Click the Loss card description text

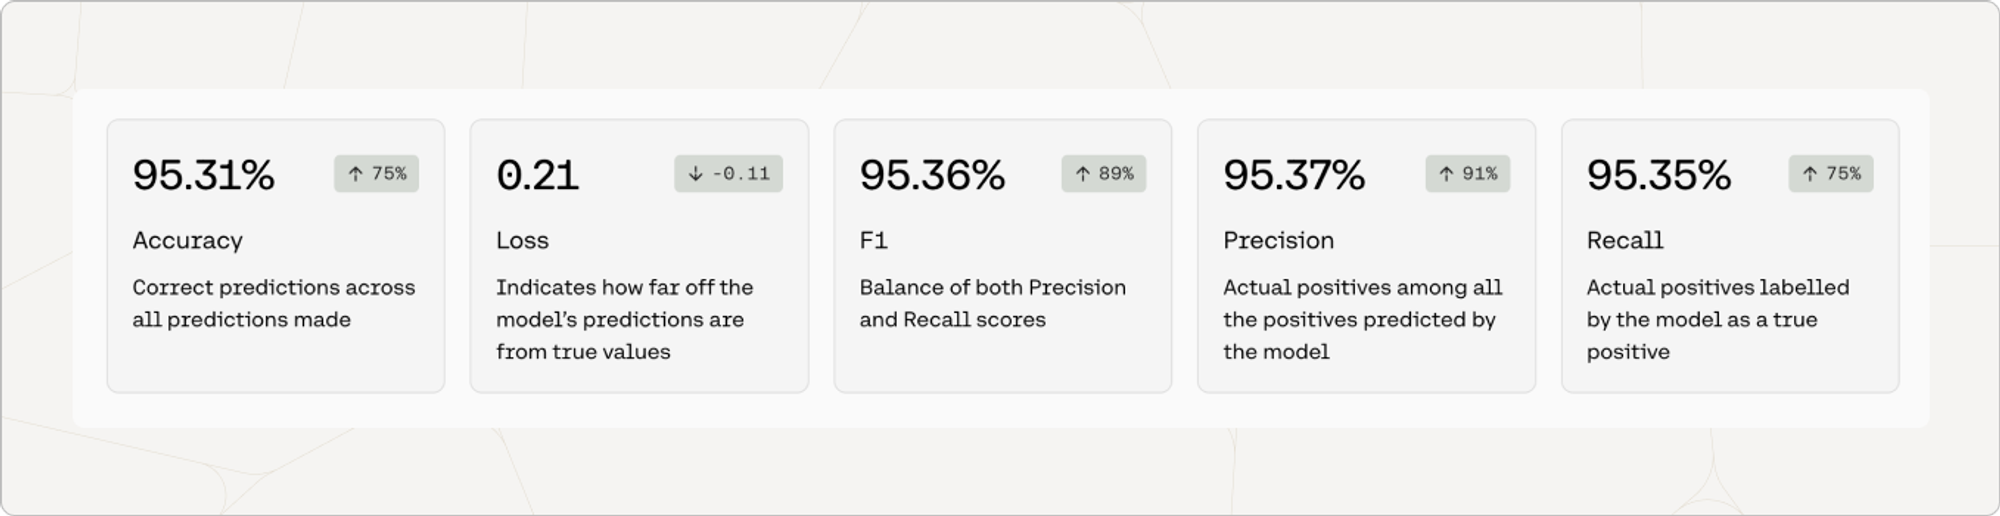point(624,319)
